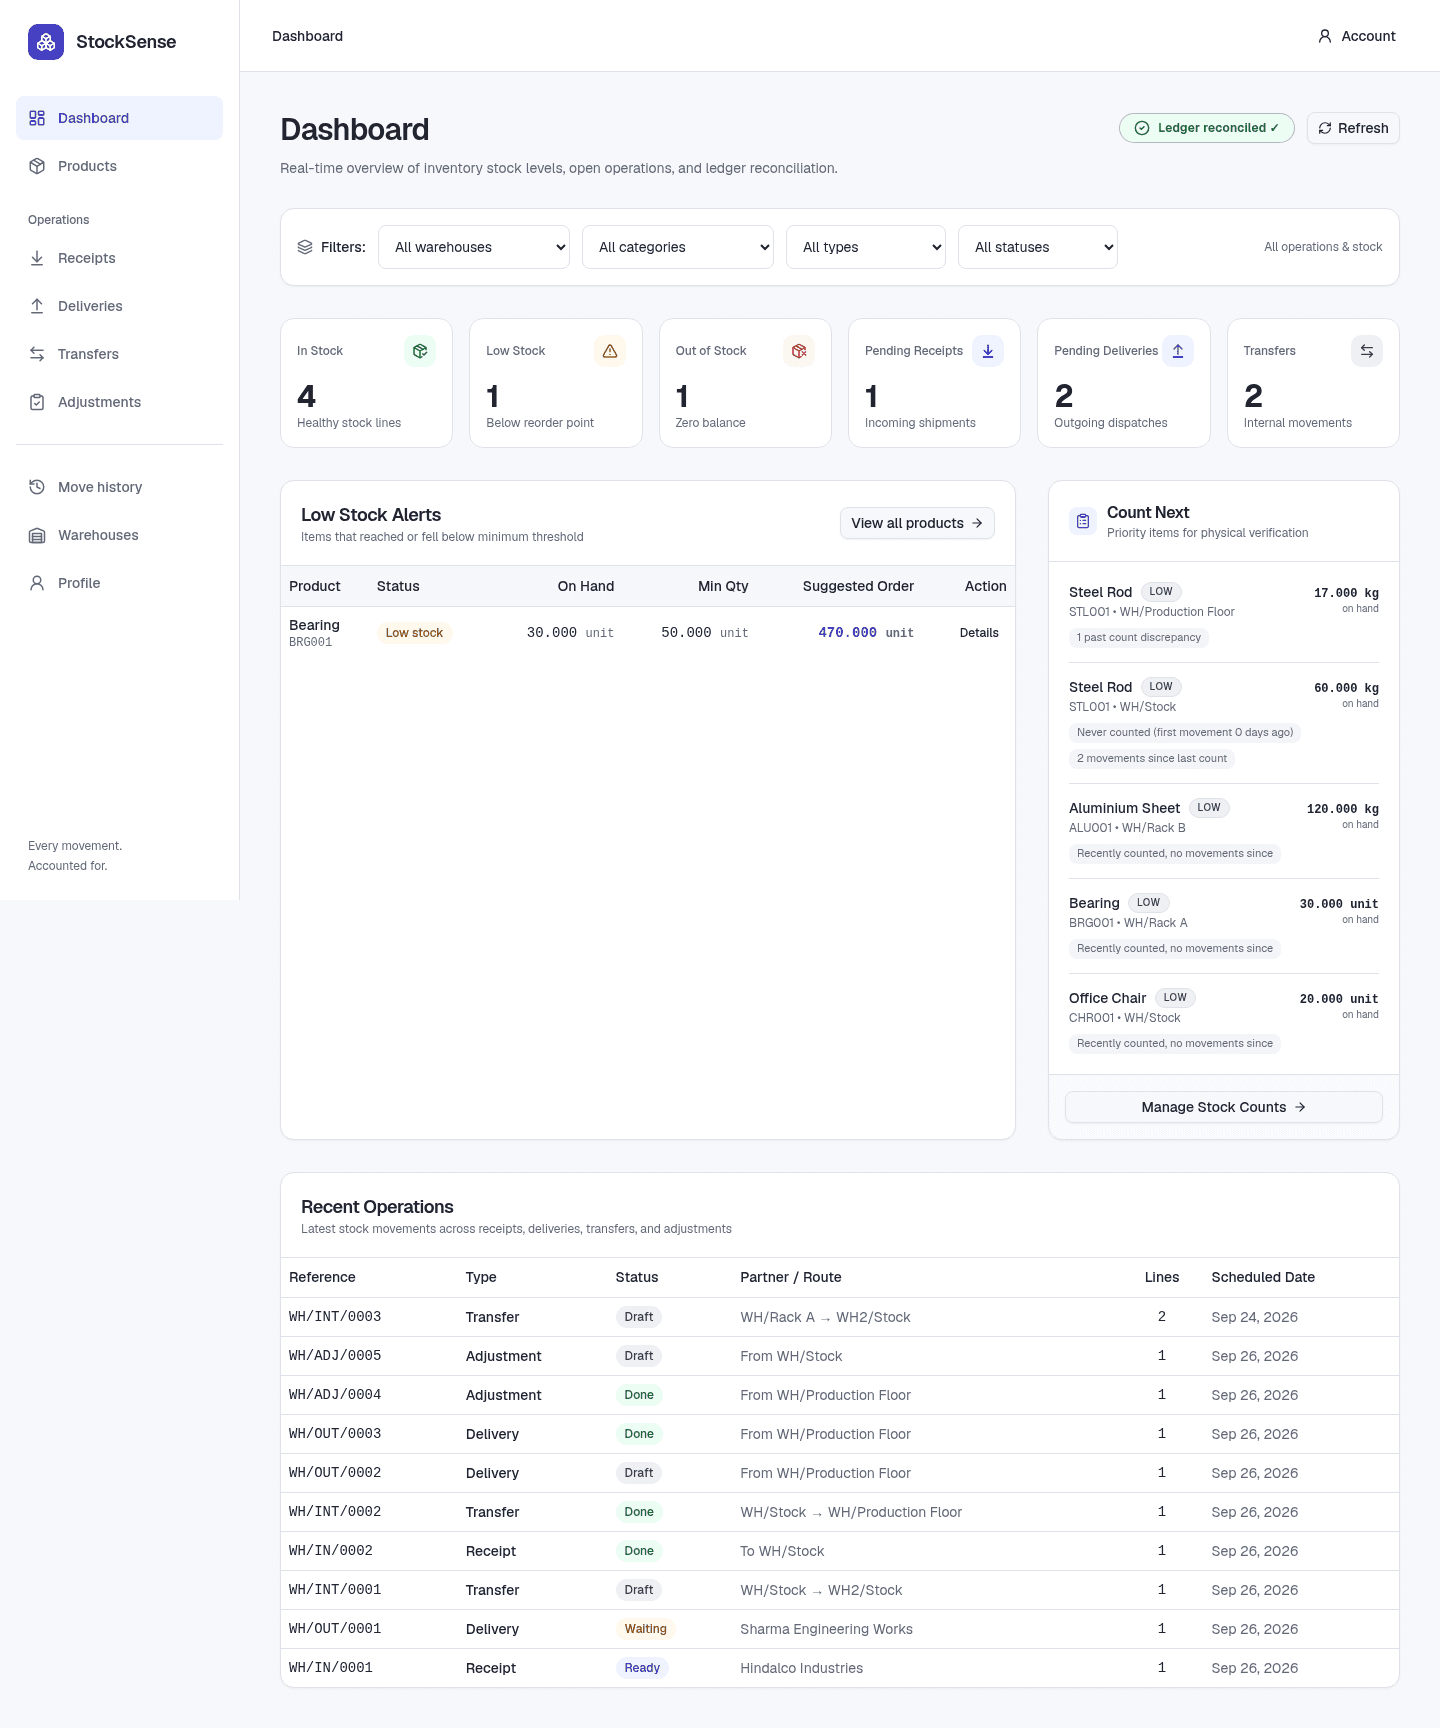Click the In Stock card box icon
This screenshot has width=1440, height=1728.
420,351
